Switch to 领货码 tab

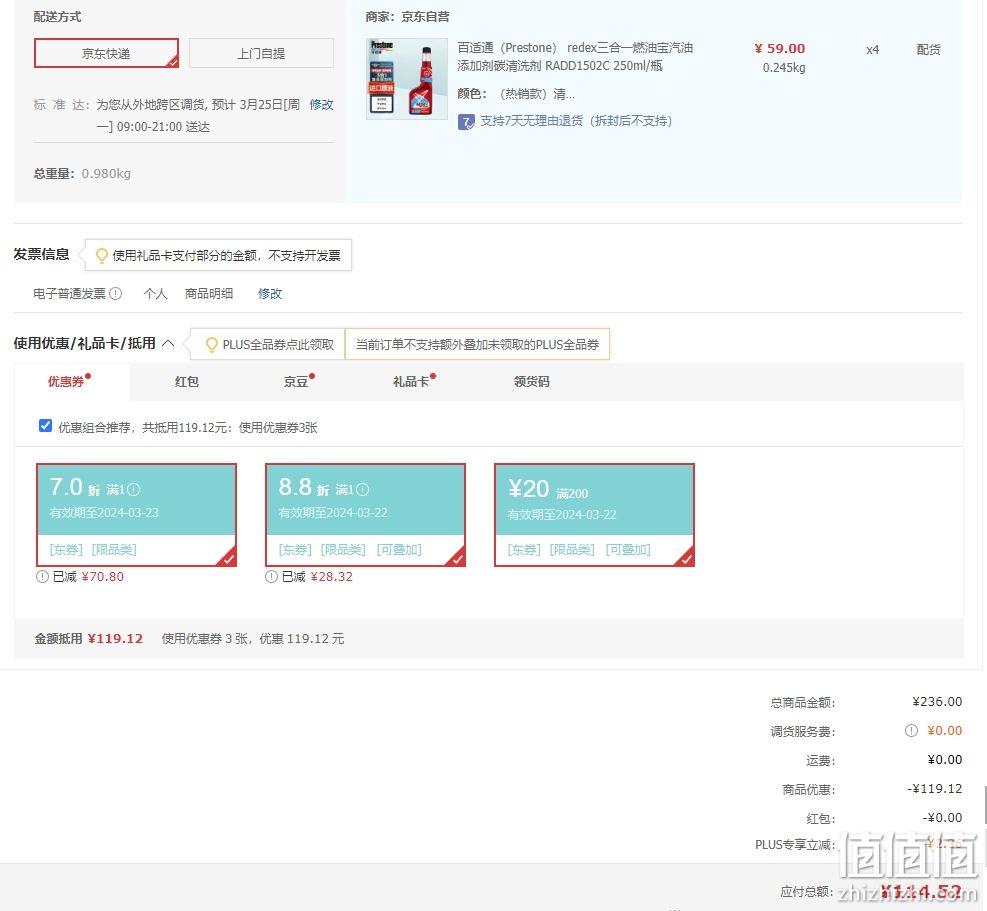click(532, 382)
